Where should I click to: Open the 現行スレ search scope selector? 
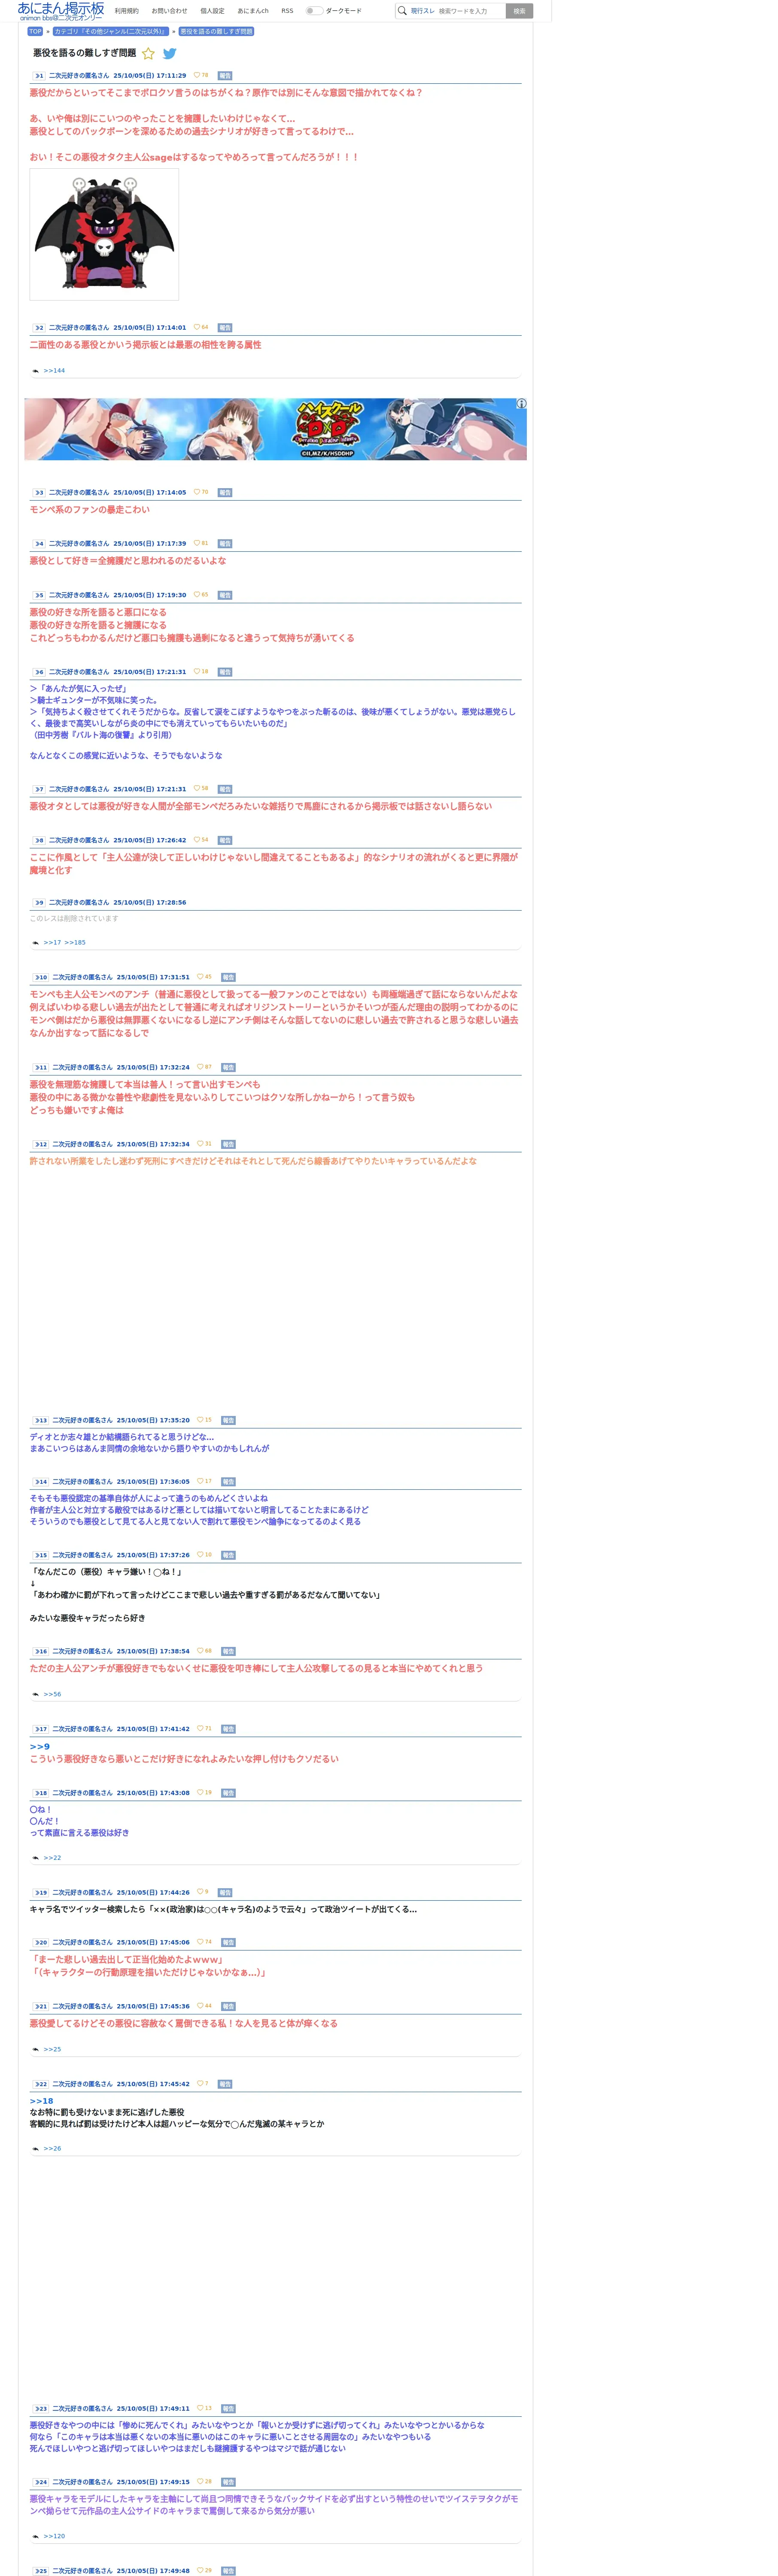(x=422, y=11)
